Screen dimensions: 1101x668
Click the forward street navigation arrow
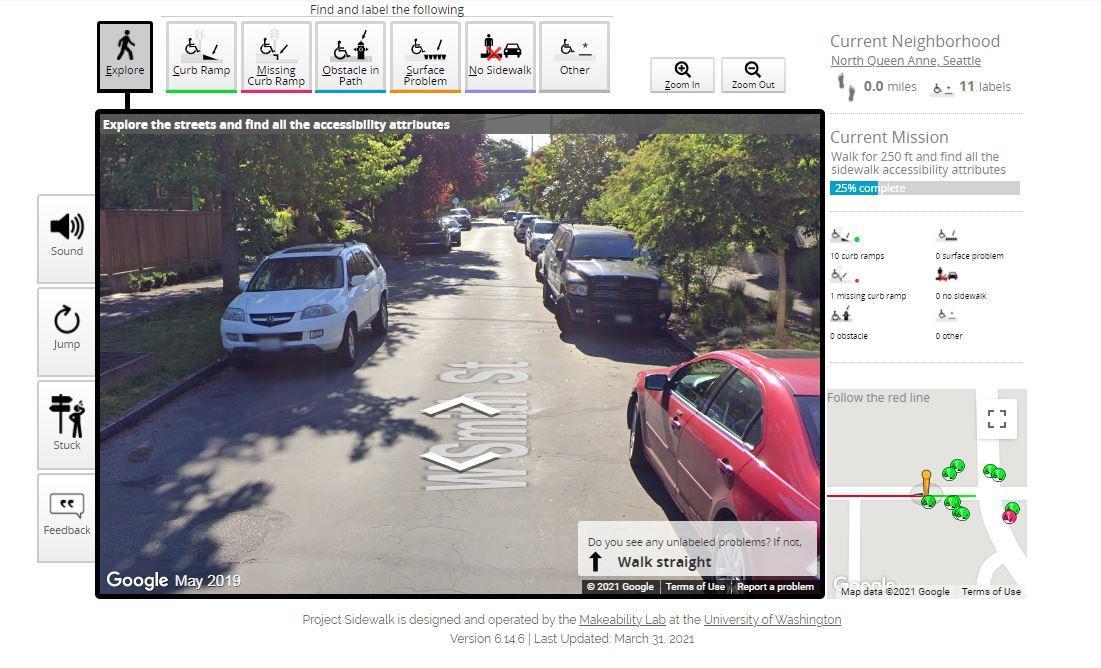coord(461,406)
